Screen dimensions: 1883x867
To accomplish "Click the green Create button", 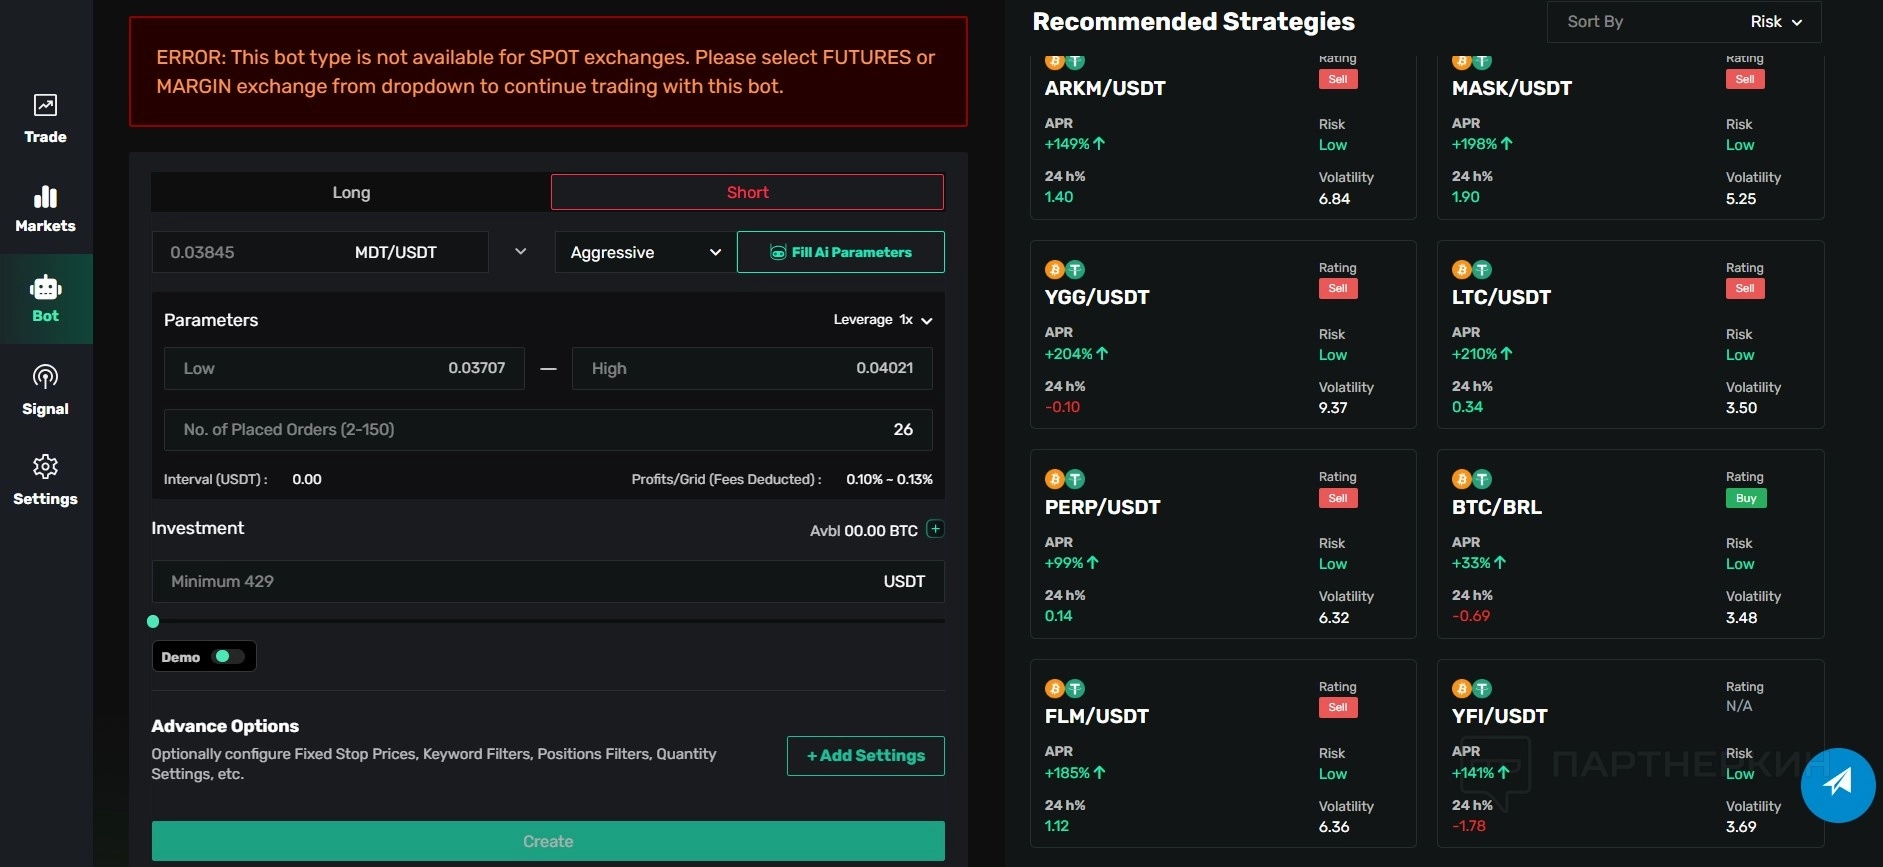I will click(x=548, y=841).
